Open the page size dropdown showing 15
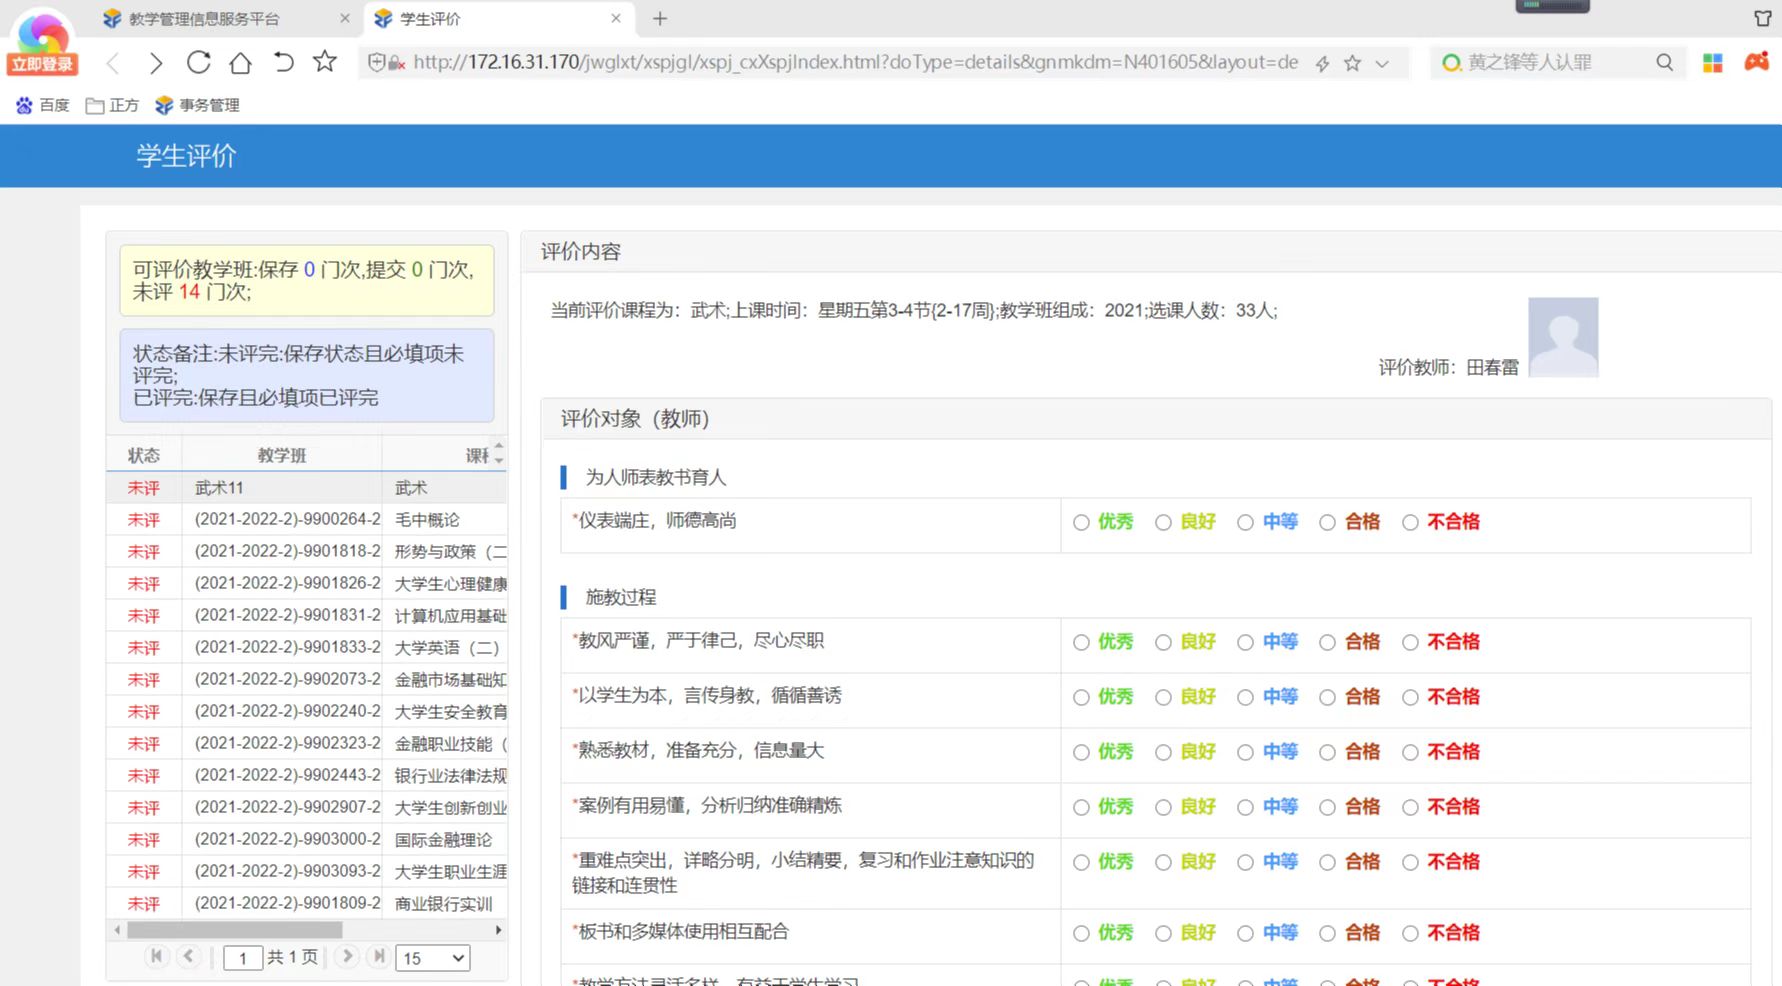This screenshot has height=986, width=1782. tap(433, 958)
